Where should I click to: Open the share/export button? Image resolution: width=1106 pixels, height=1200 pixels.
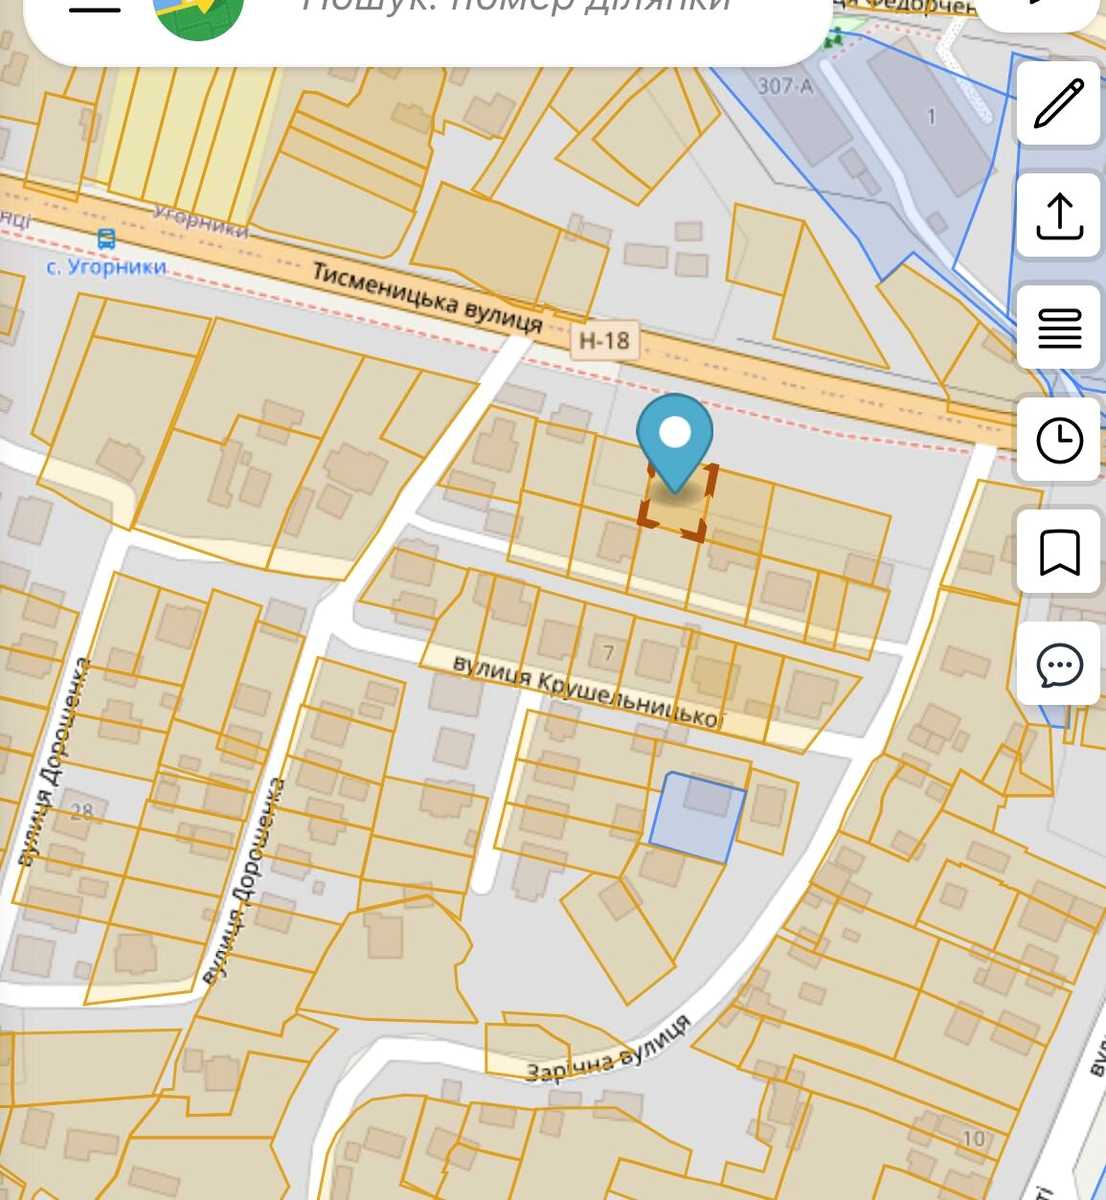[x=1059, y=216]
